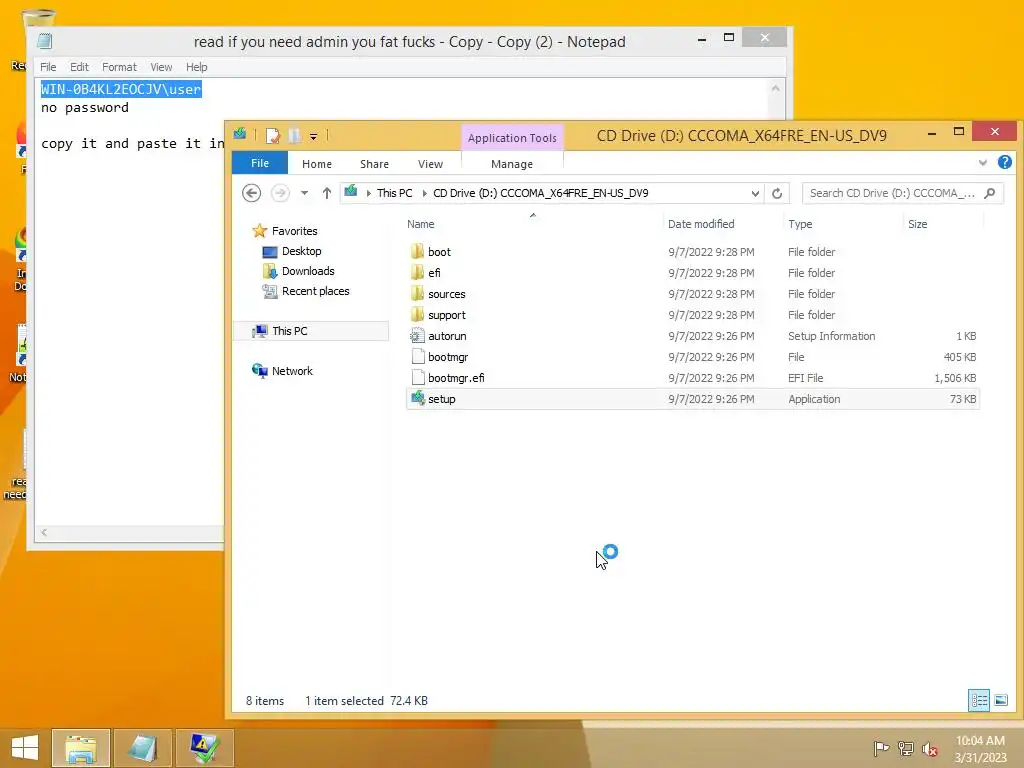Select Recent places under Favorites

click(315, 291)
